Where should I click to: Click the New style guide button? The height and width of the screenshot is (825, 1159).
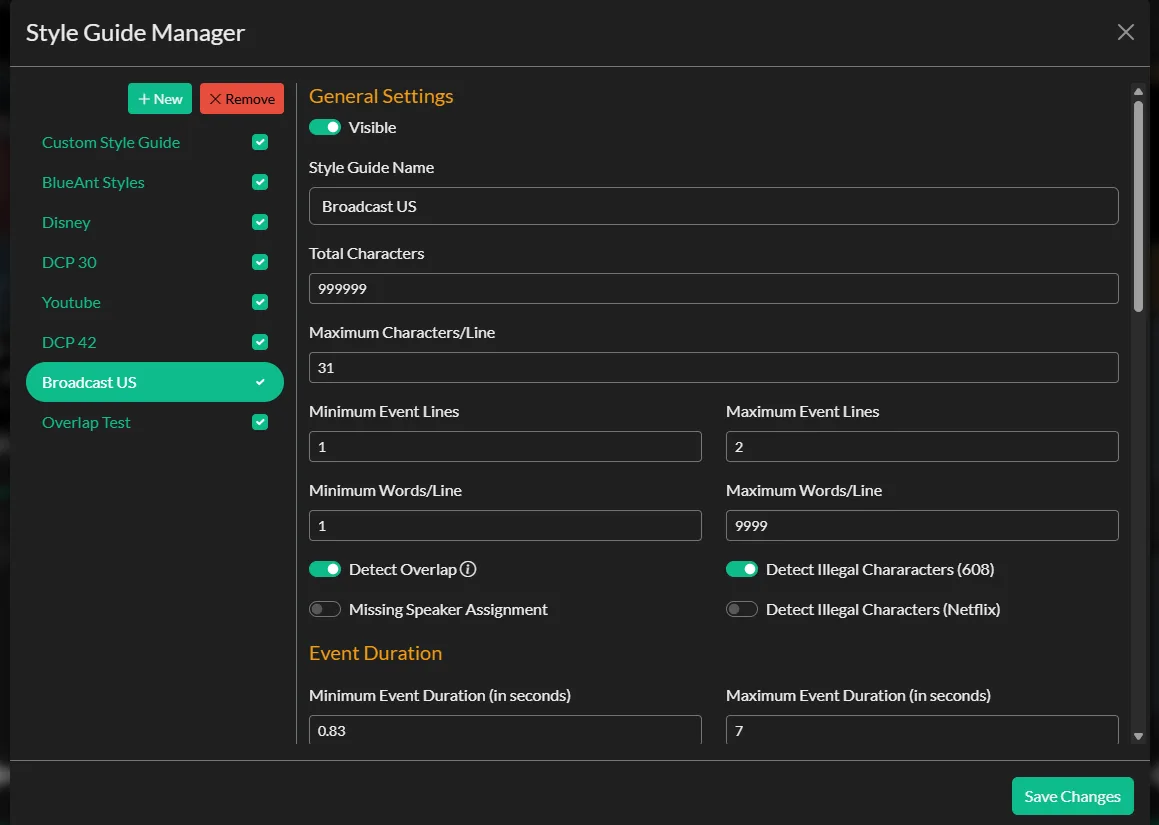click(160, 98)
